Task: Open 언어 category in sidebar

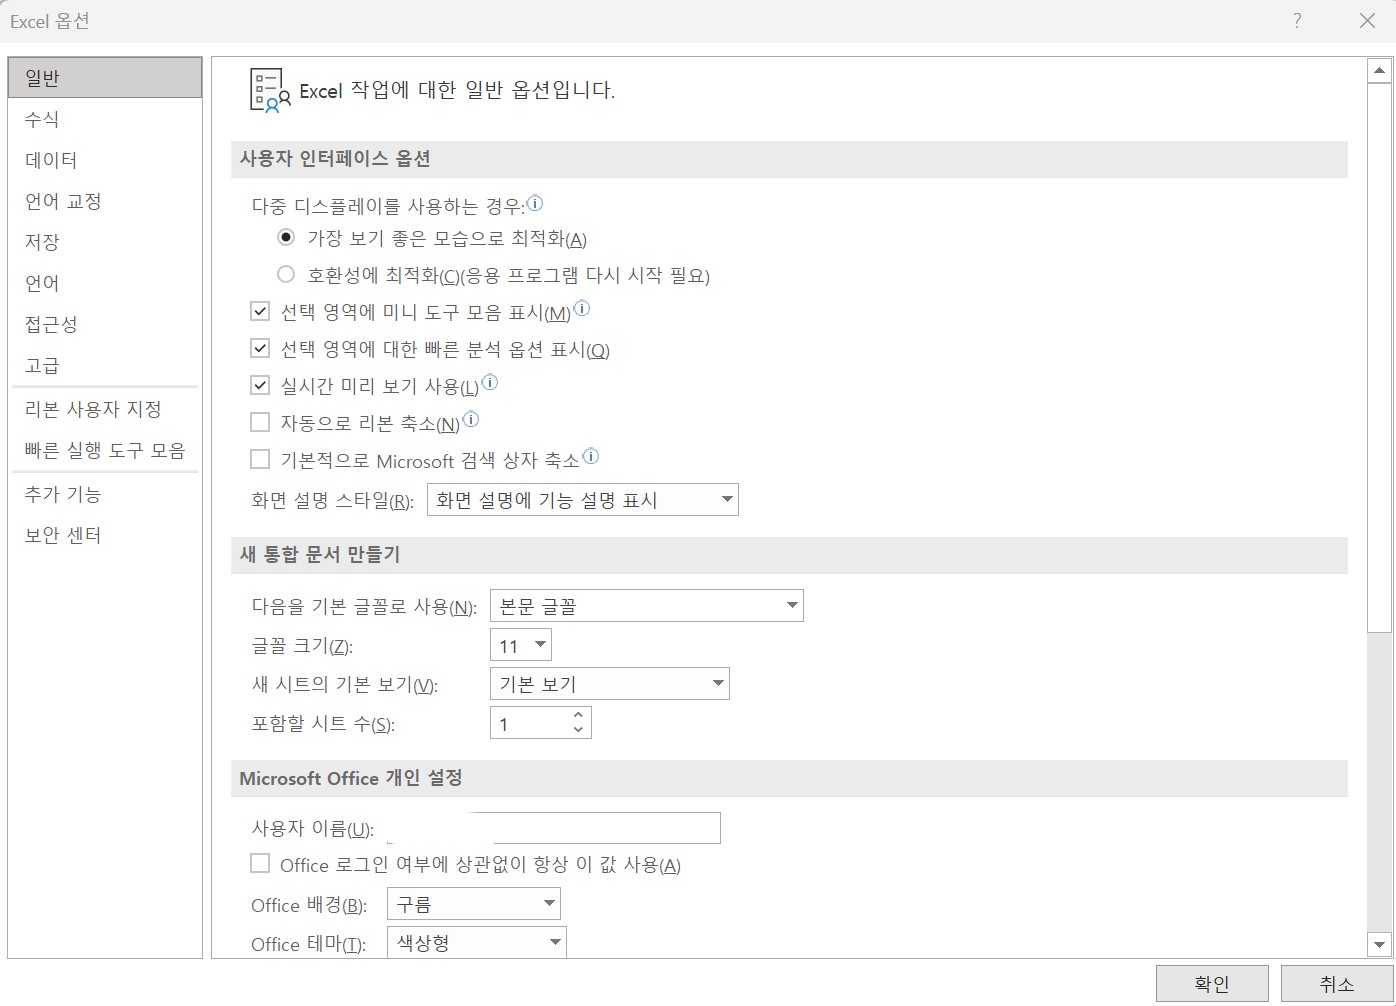Action: pos(105,283)
